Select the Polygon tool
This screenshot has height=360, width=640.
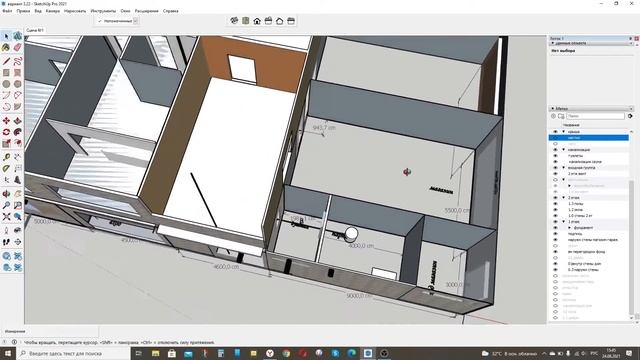18,84
